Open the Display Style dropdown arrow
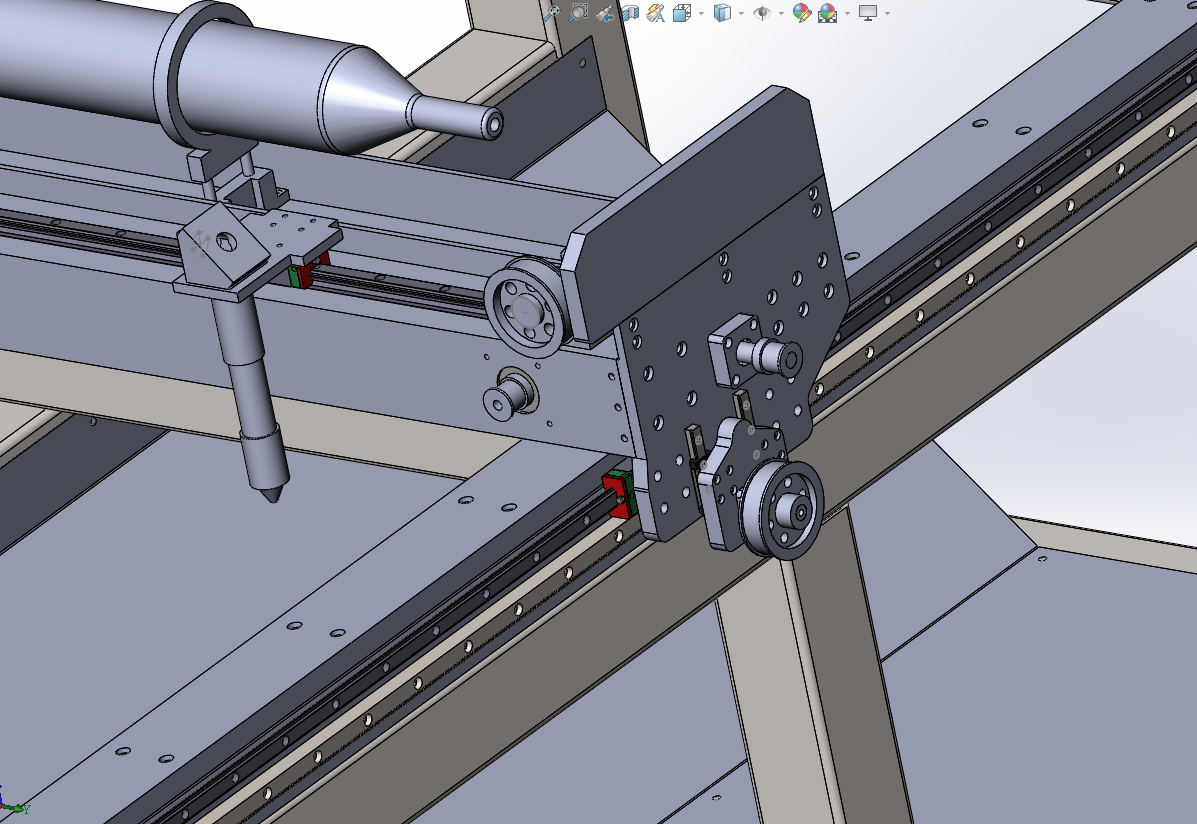 [741, 13]
